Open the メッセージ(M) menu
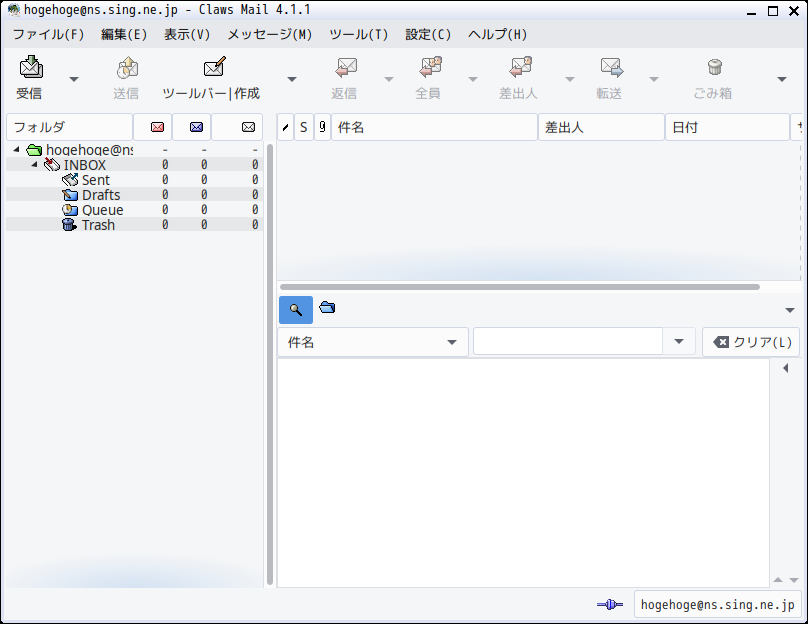This screenshot has height=624, width=808. [x=270, y=35]
